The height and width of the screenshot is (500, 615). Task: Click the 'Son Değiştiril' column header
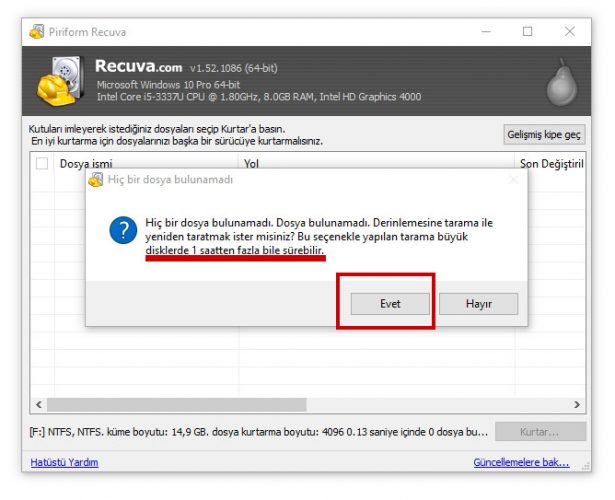click(551, 164)
